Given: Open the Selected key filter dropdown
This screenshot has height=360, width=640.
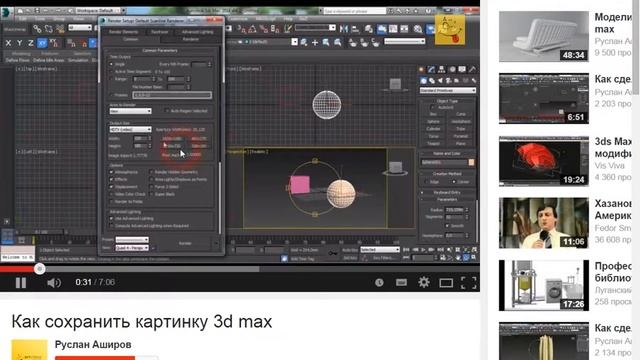Looking at the screenshot, I should (380, 249).
